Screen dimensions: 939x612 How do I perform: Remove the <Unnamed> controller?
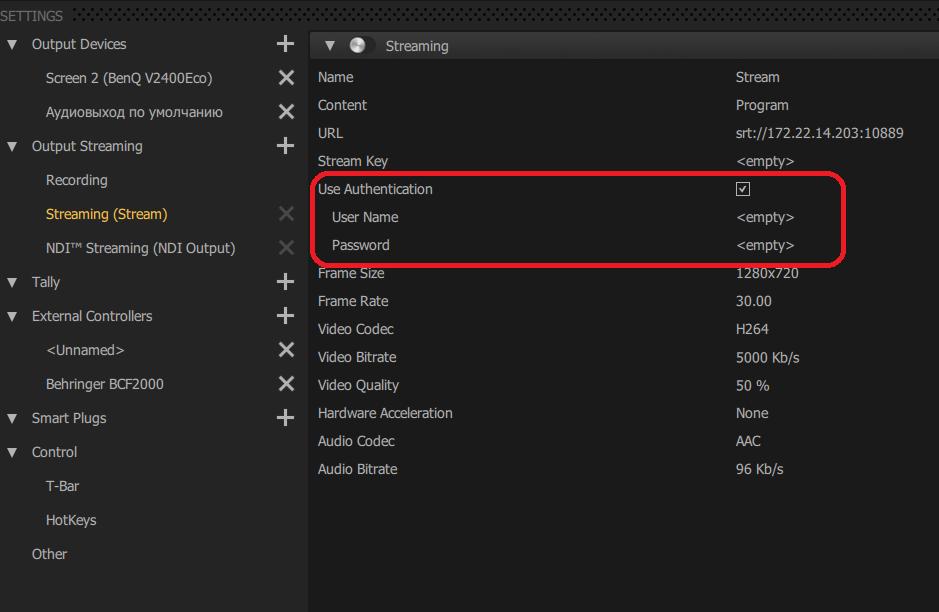(286, 350)
